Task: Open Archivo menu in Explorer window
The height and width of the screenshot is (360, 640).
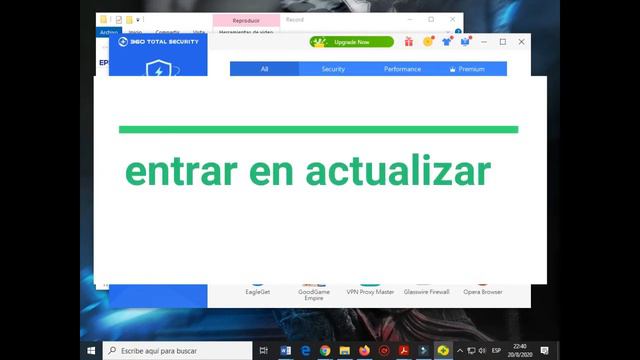Action: pos(109,31)
